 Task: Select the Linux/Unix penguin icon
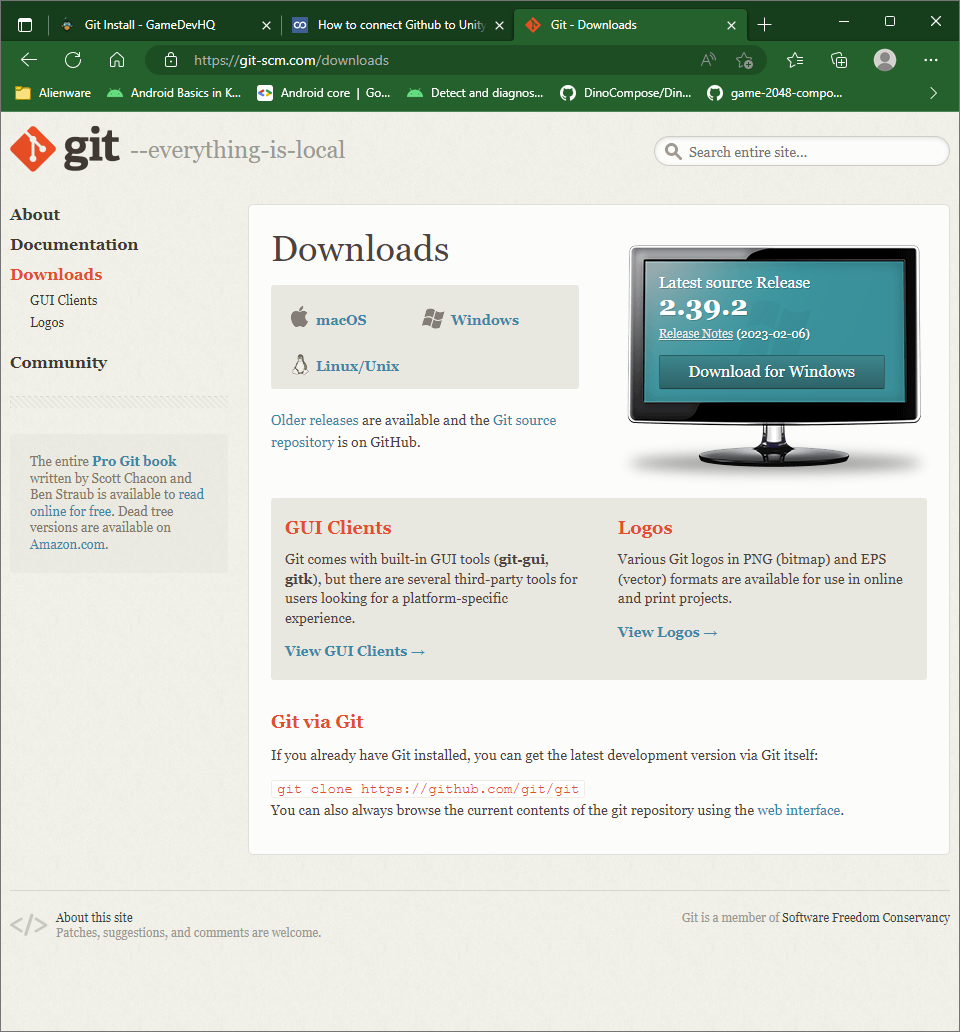coord(300,364)
